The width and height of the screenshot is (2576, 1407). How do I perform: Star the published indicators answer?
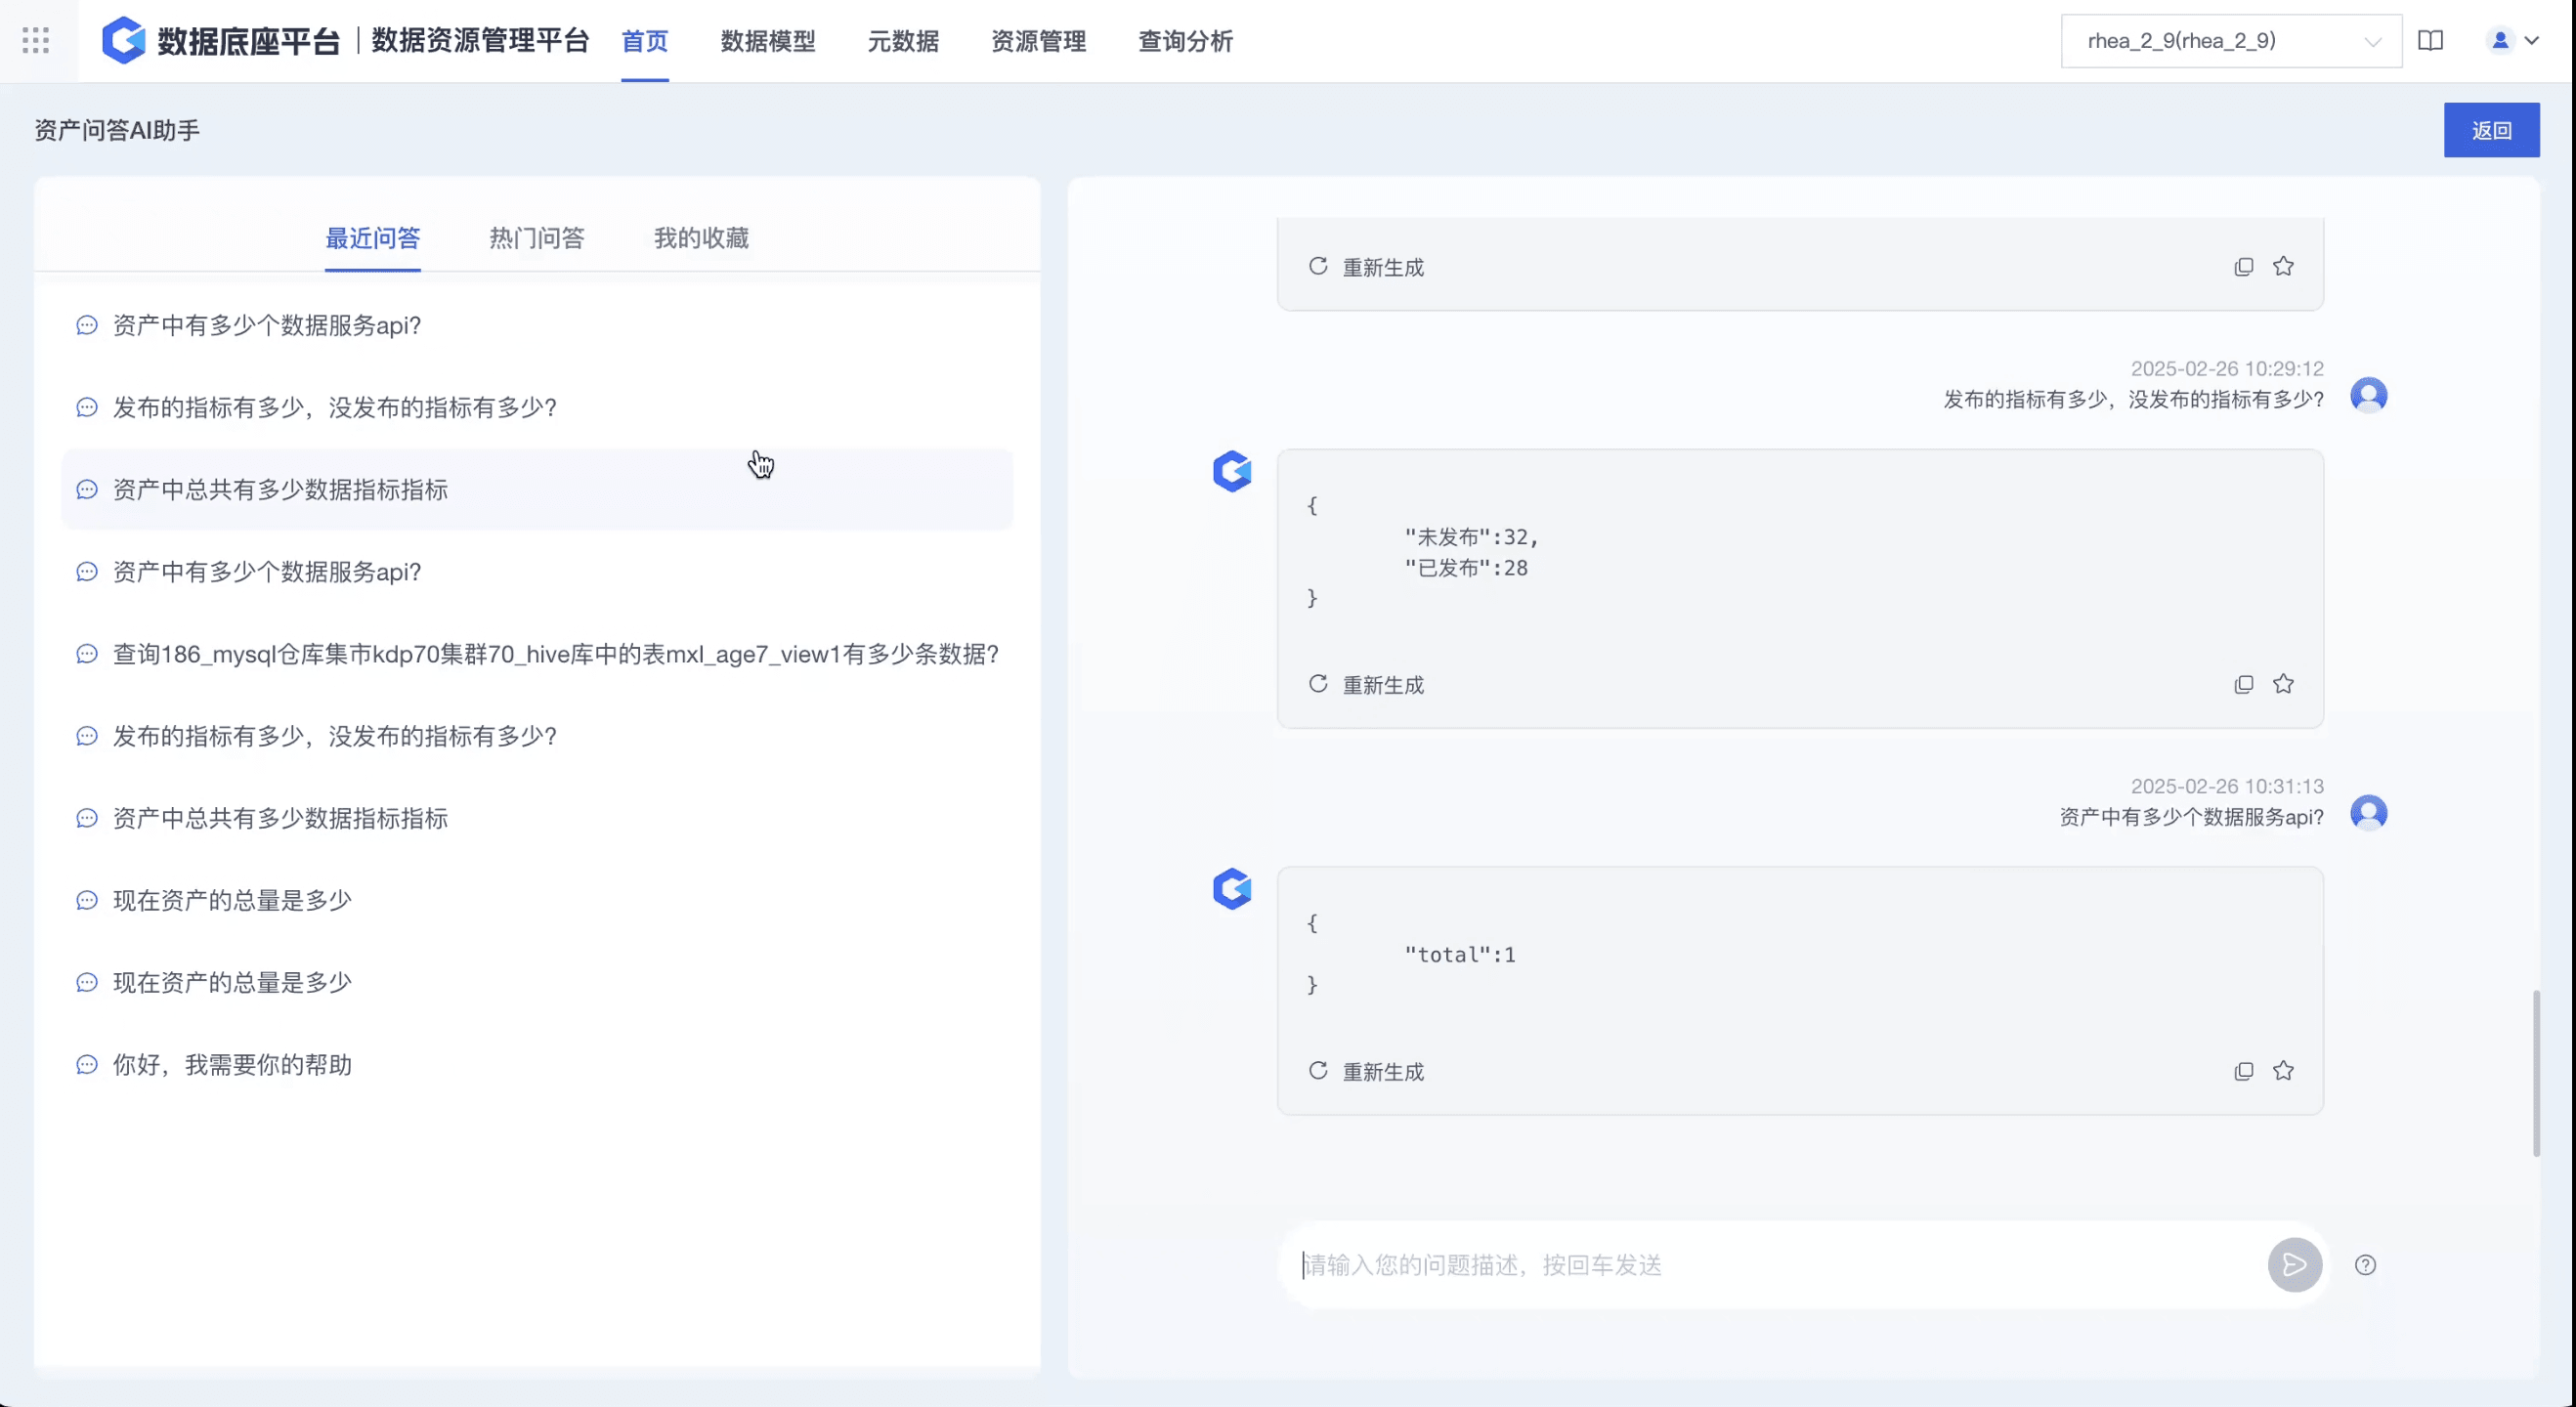pos(2283,684)
